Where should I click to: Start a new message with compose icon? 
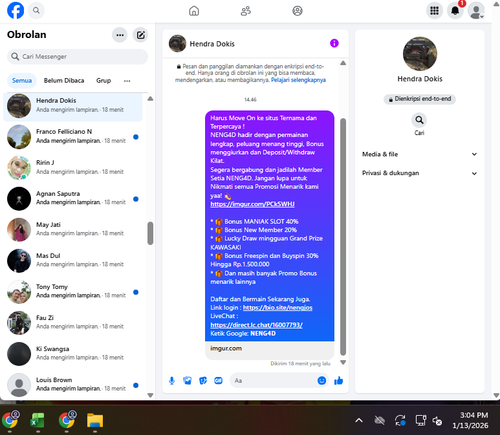[x=141, y=35]
